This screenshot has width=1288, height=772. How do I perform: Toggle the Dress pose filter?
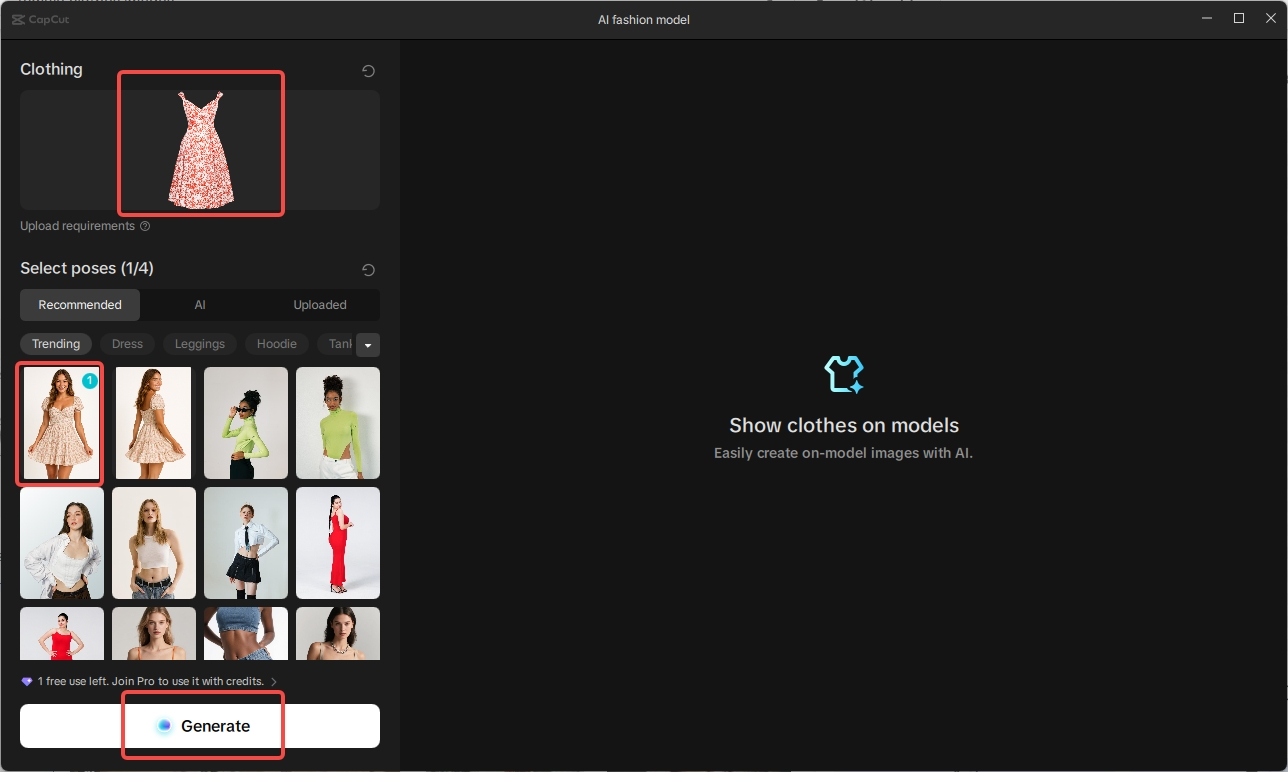pyautogui.click(x=127, y=343)
